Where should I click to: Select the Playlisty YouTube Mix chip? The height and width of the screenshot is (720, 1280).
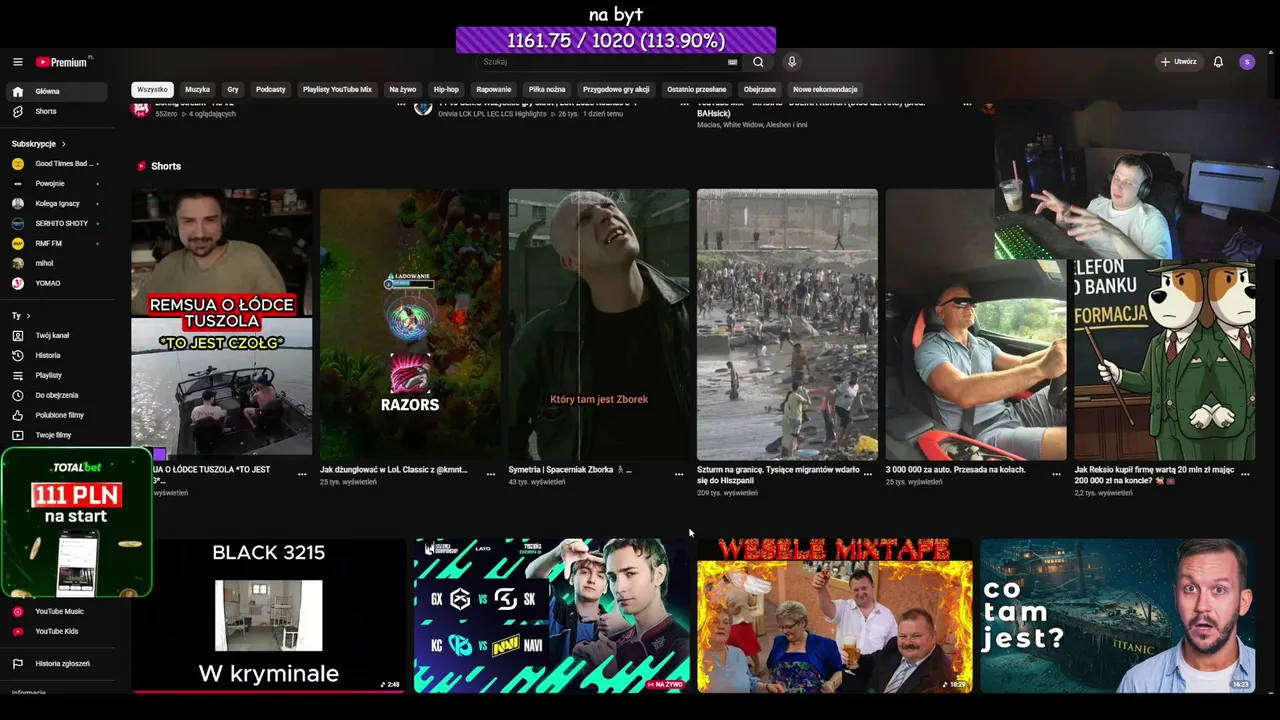(337, 89)
